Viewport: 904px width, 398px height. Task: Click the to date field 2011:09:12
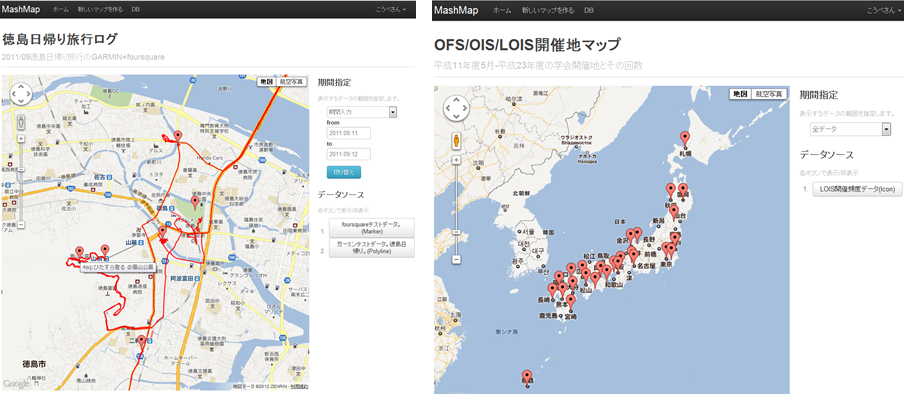348,154
